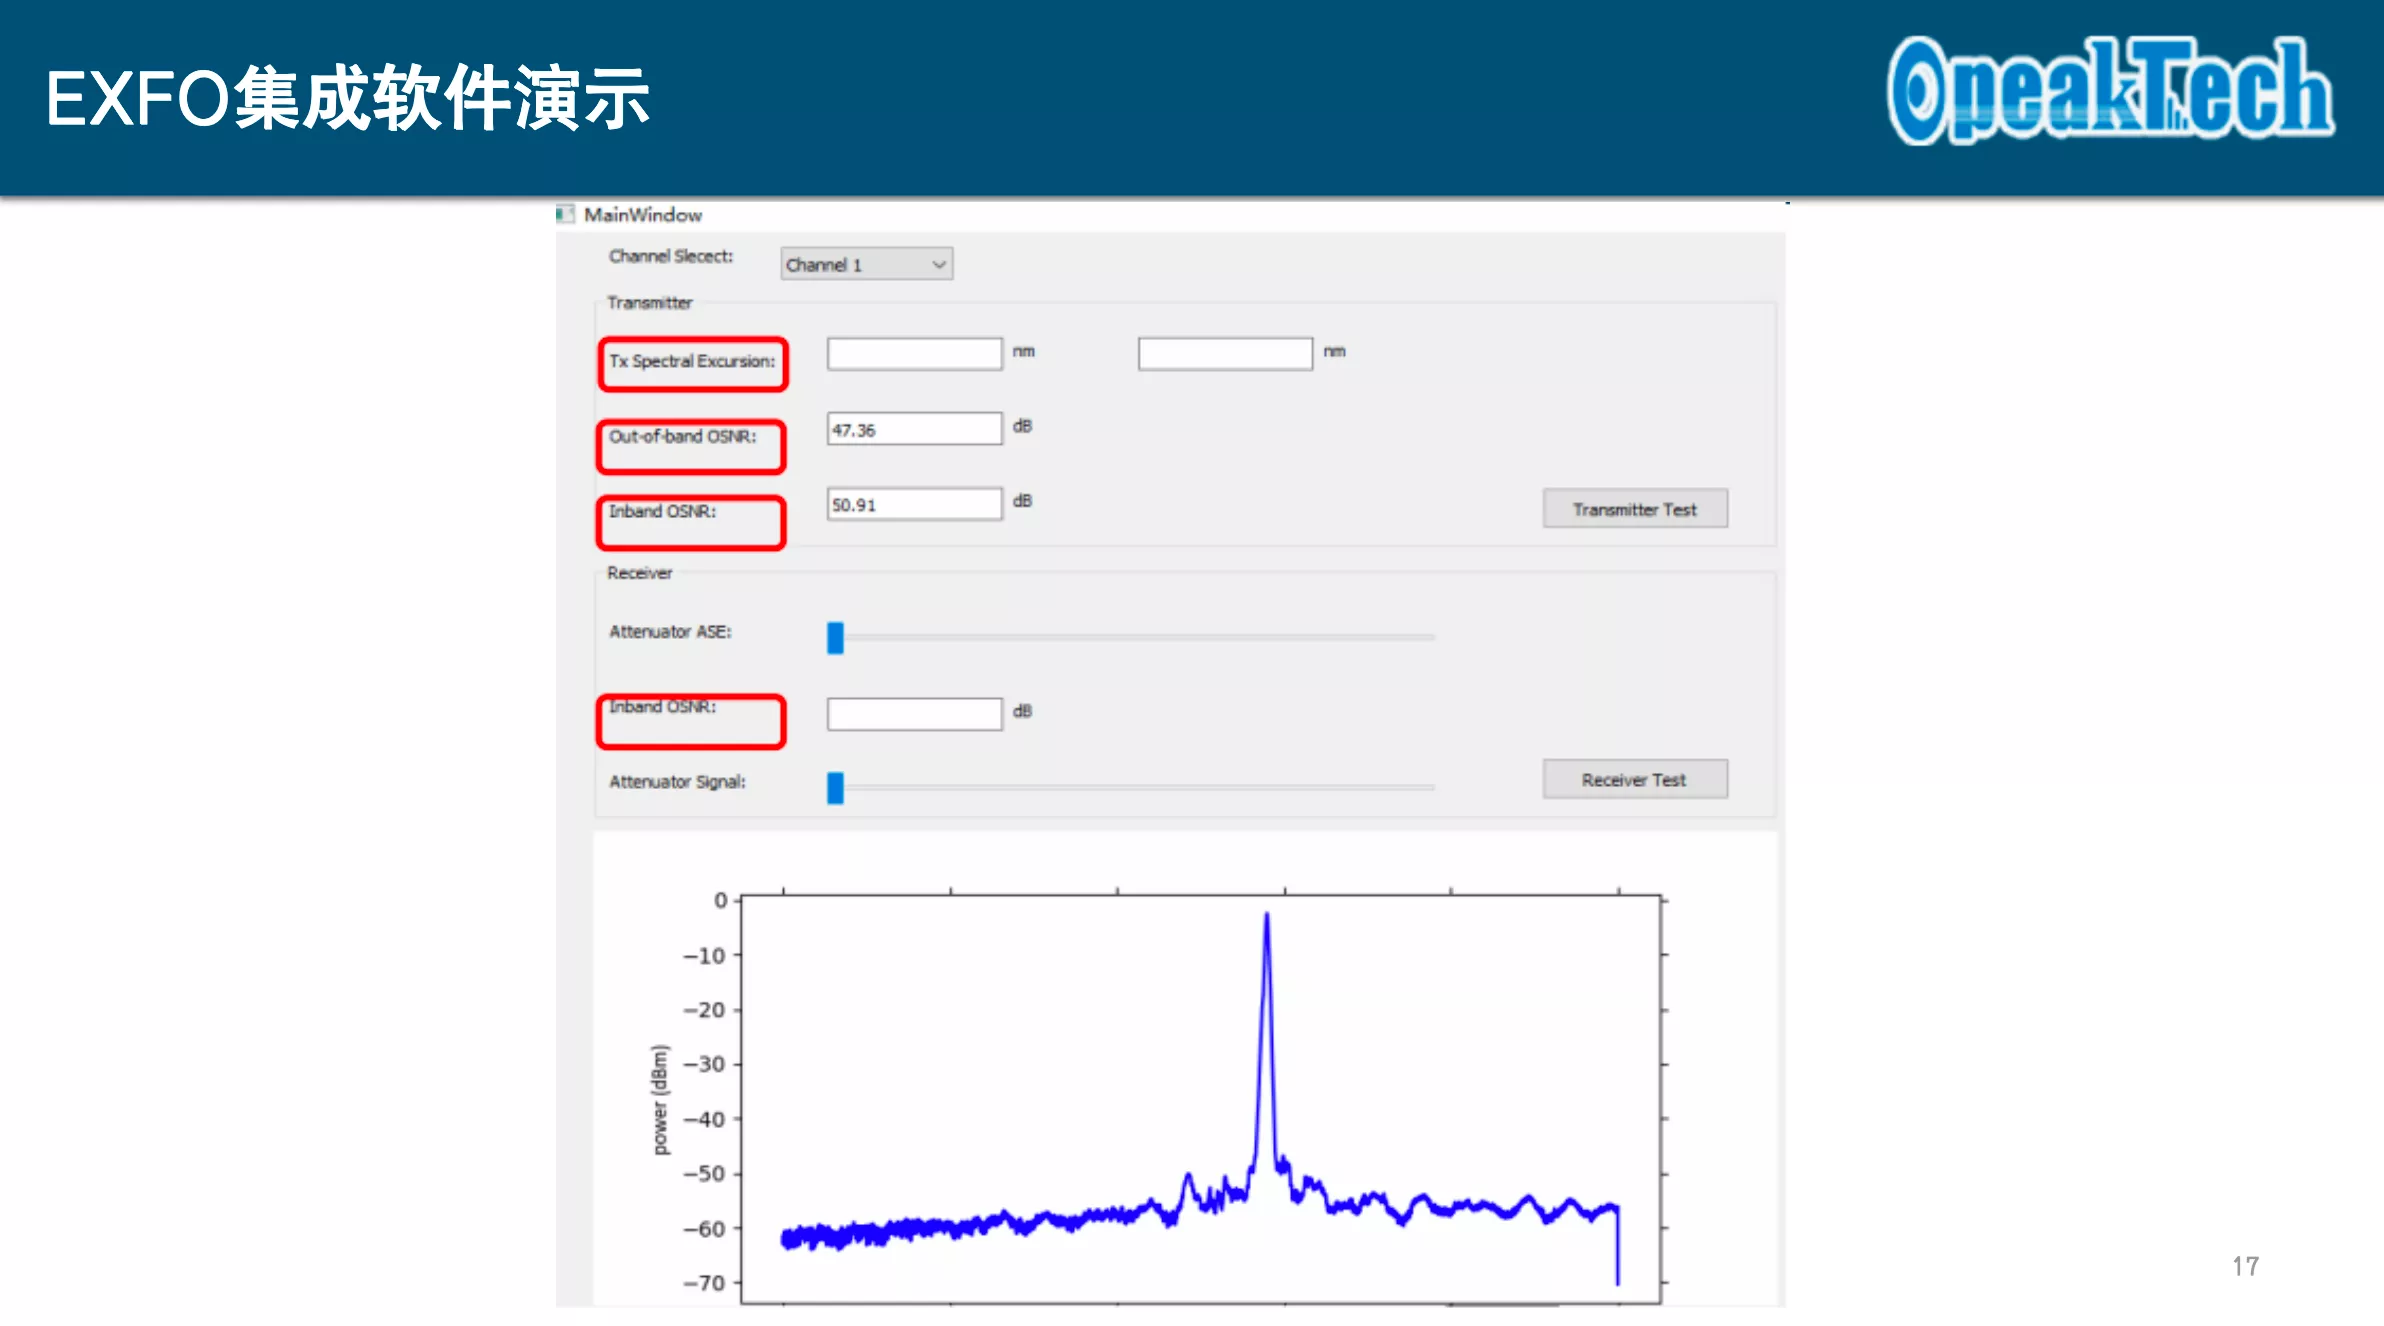Viewport: 2384px width, 1326px height.
Task: Click the Out-of-band OSNR label
Action: (683, 436)
